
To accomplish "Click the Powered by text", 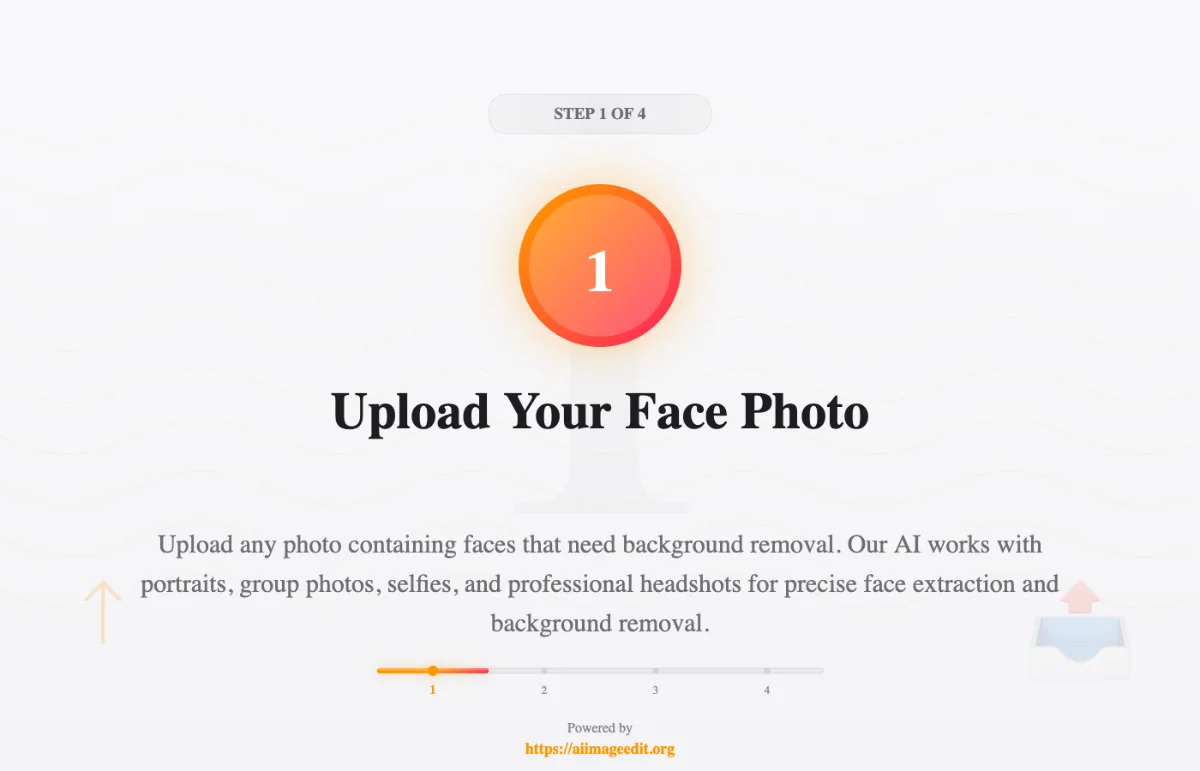I will click(x=600, y=728).
